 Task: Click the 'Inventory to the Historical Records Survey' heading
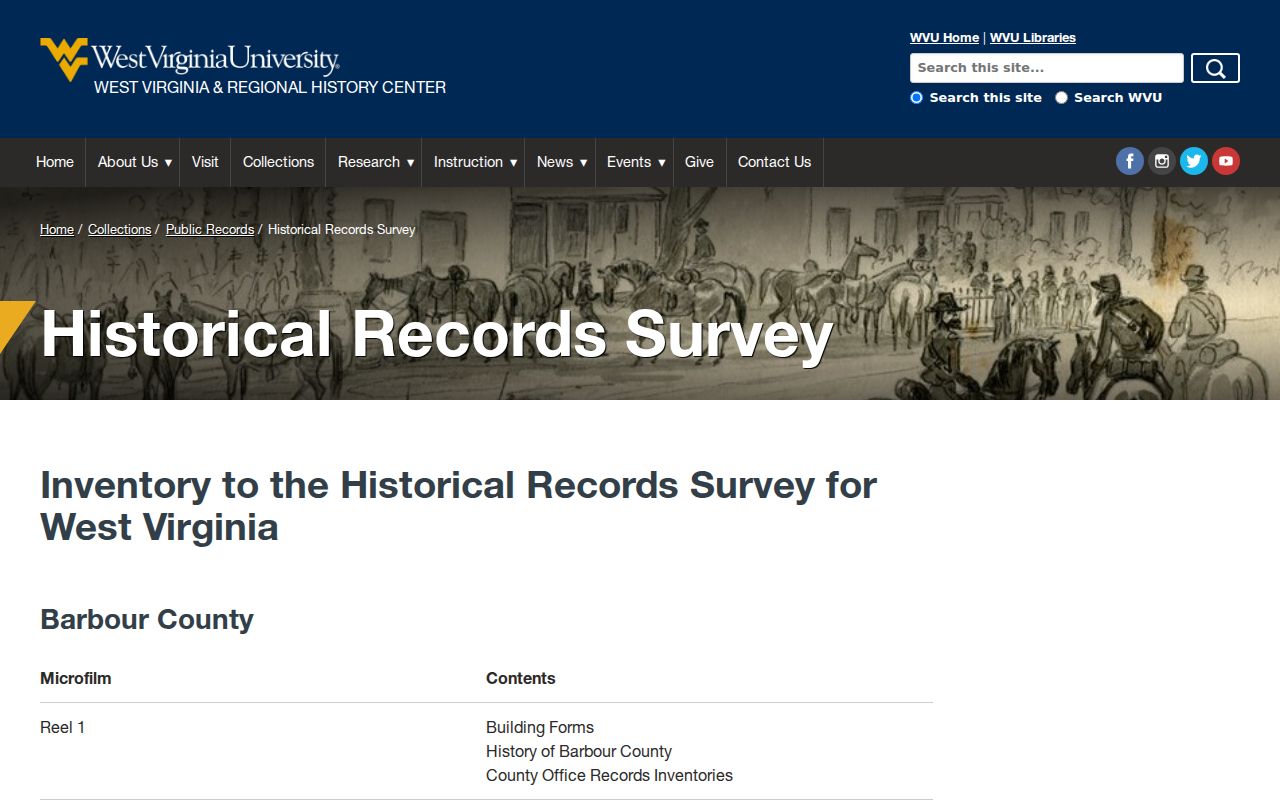click(459, 506)
